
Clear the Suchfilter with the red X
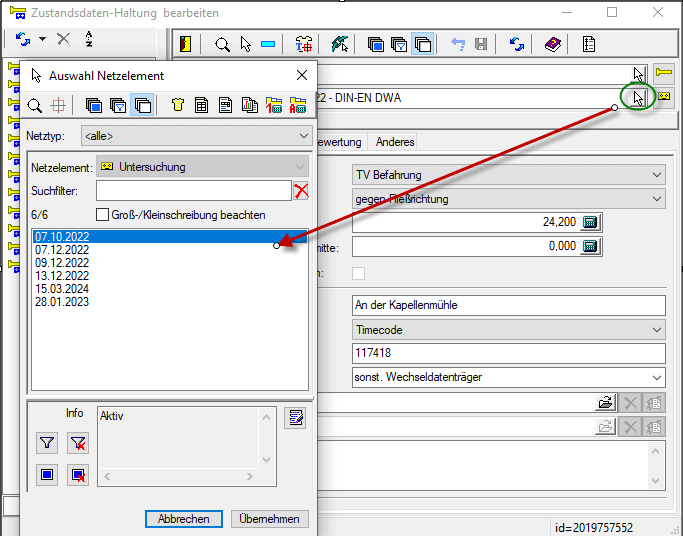coord(301,190)
